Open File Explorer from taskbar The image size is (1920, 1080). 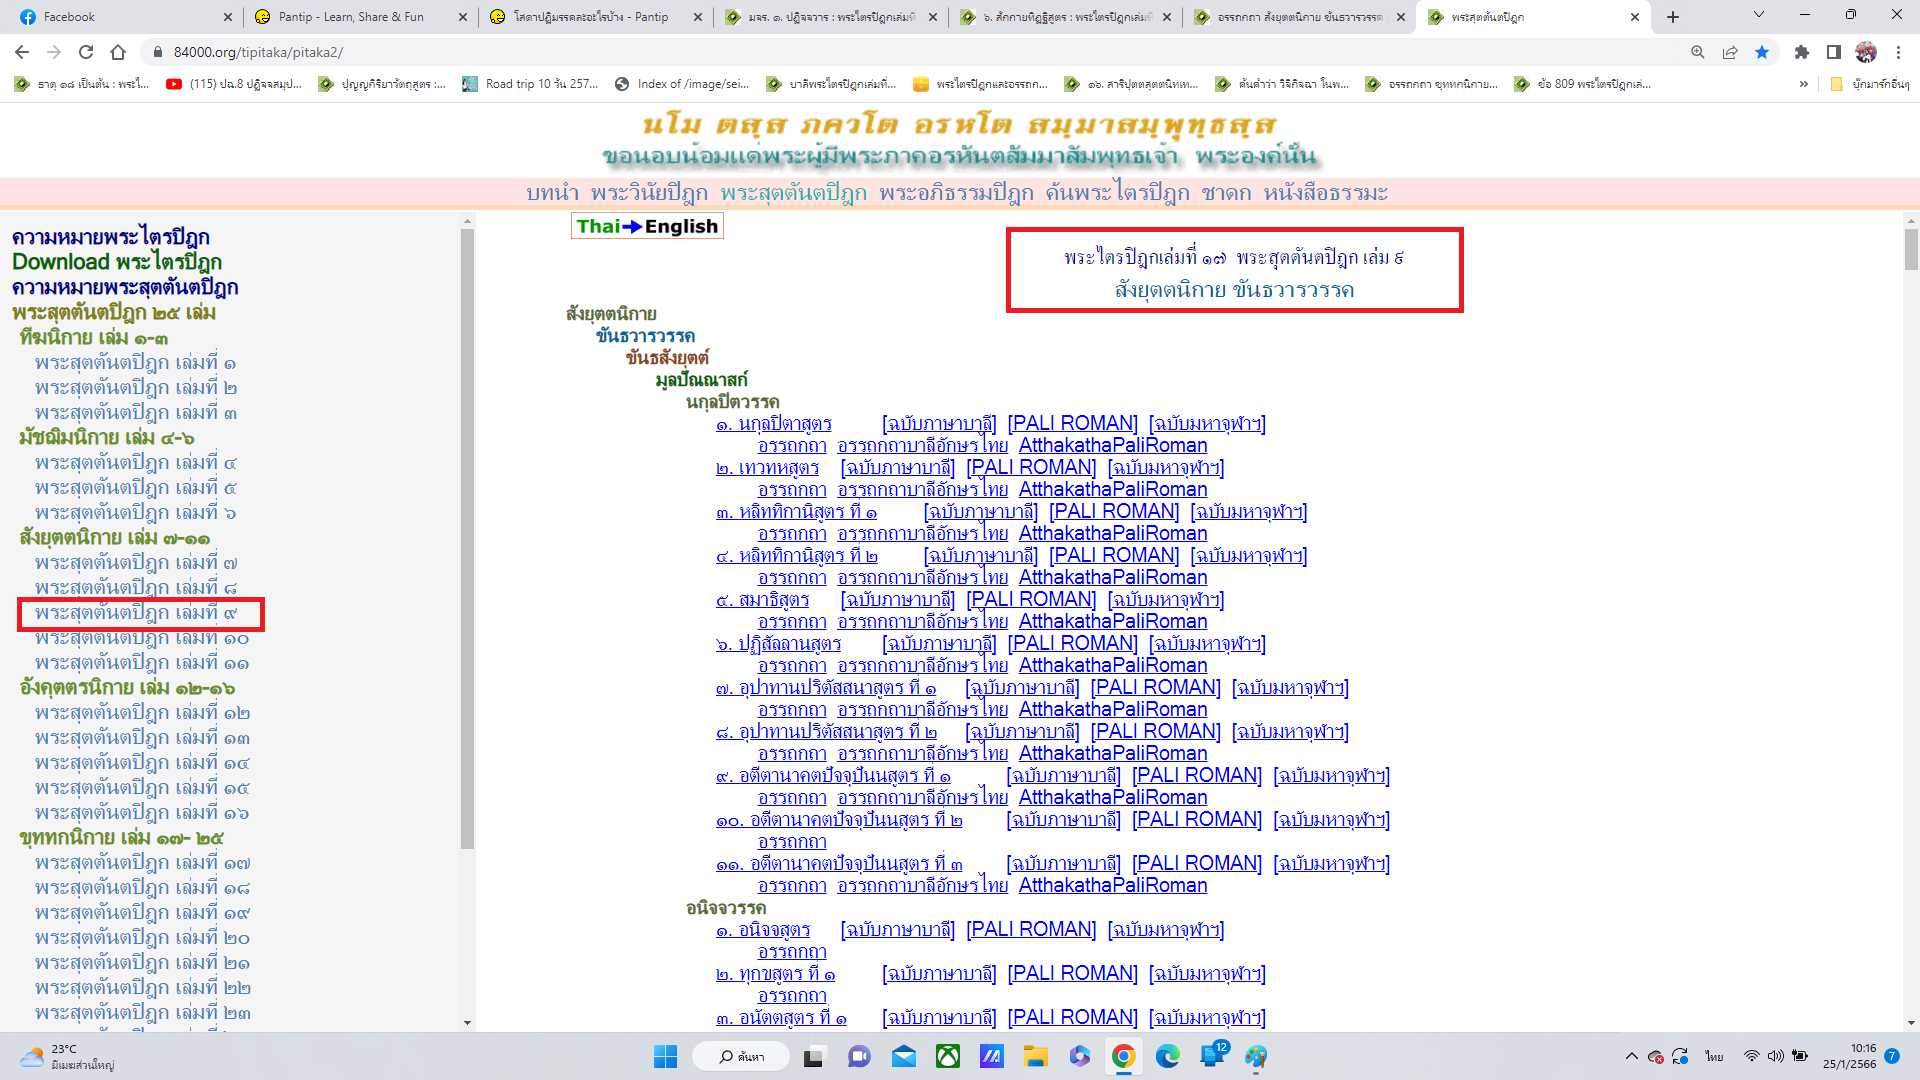click(1035, 1056)
